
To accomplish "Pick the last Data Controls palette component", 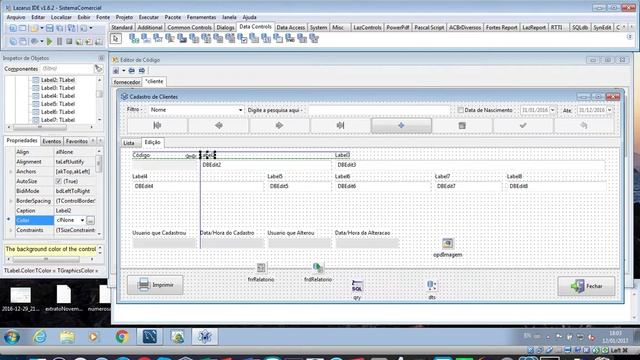I will tap(314, 39).
